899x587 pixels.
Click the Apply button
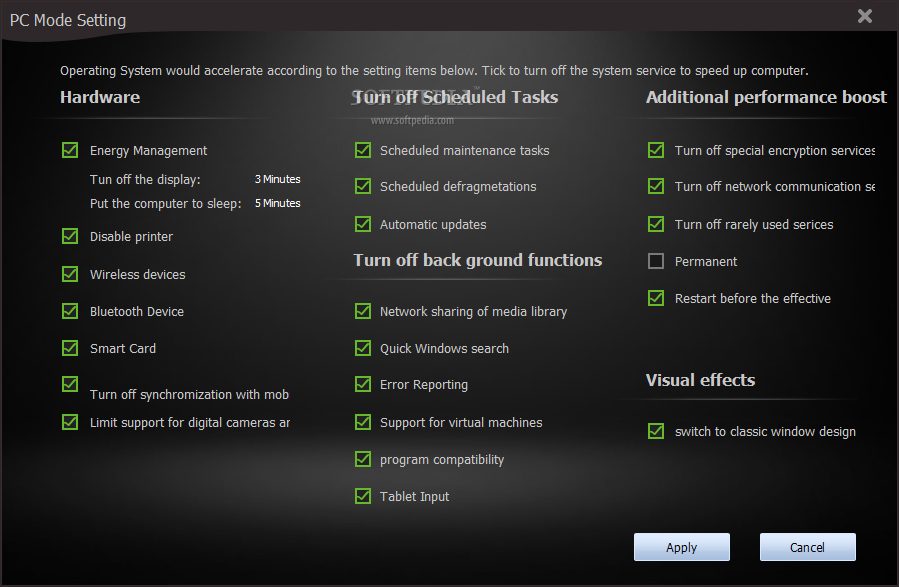pyautogui.click(x=682, y=547)
